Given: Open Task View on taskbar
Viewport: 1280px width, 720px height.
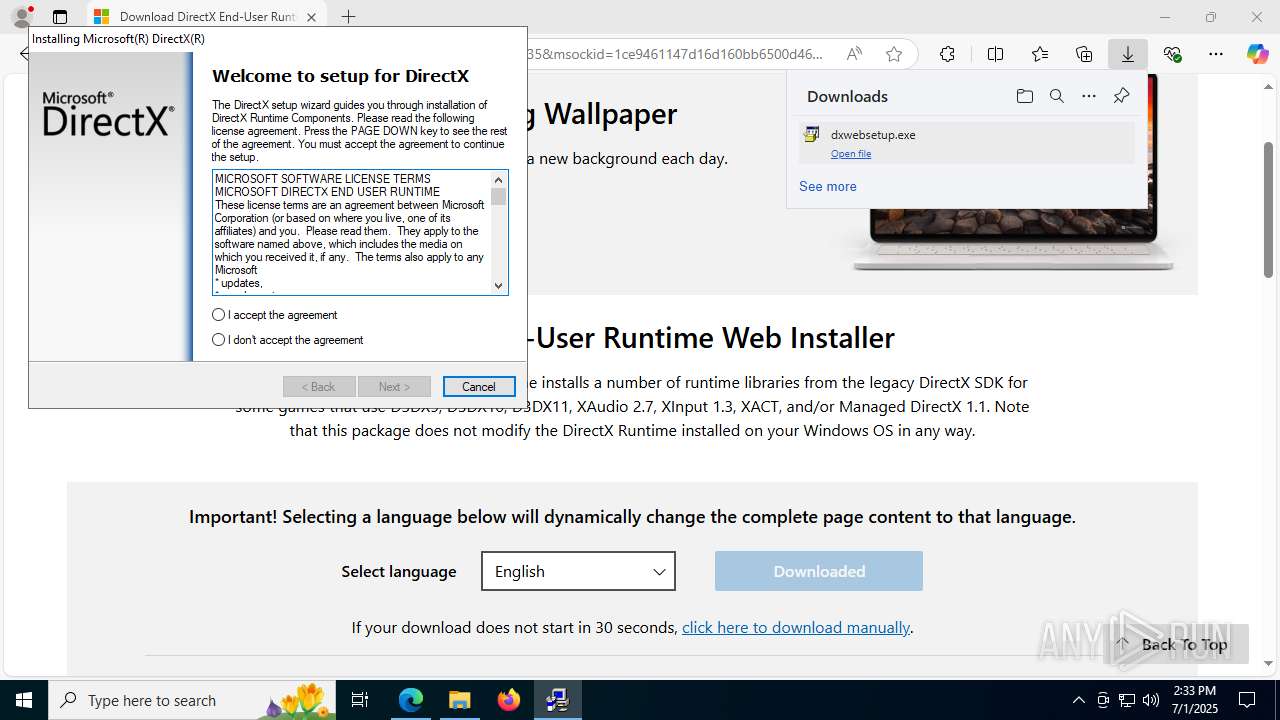Looking at the screenshot, I should [x=360, y=700].
